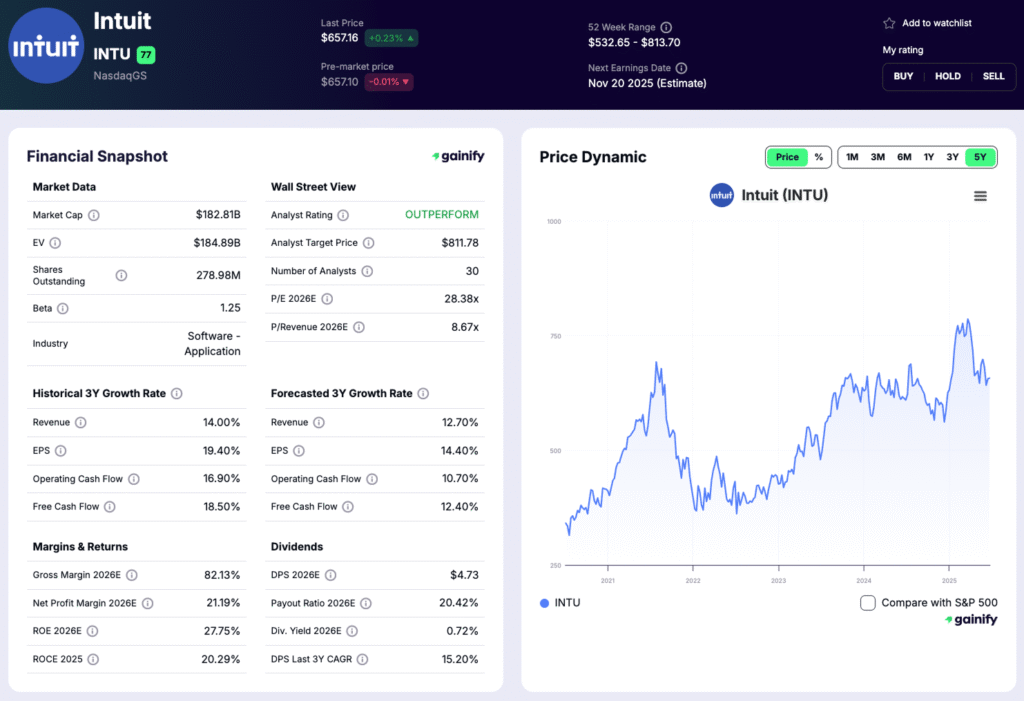Click the gainify logo in Financial Snapshot
This screenshot has height=701, width=1024.
[458, 156]
